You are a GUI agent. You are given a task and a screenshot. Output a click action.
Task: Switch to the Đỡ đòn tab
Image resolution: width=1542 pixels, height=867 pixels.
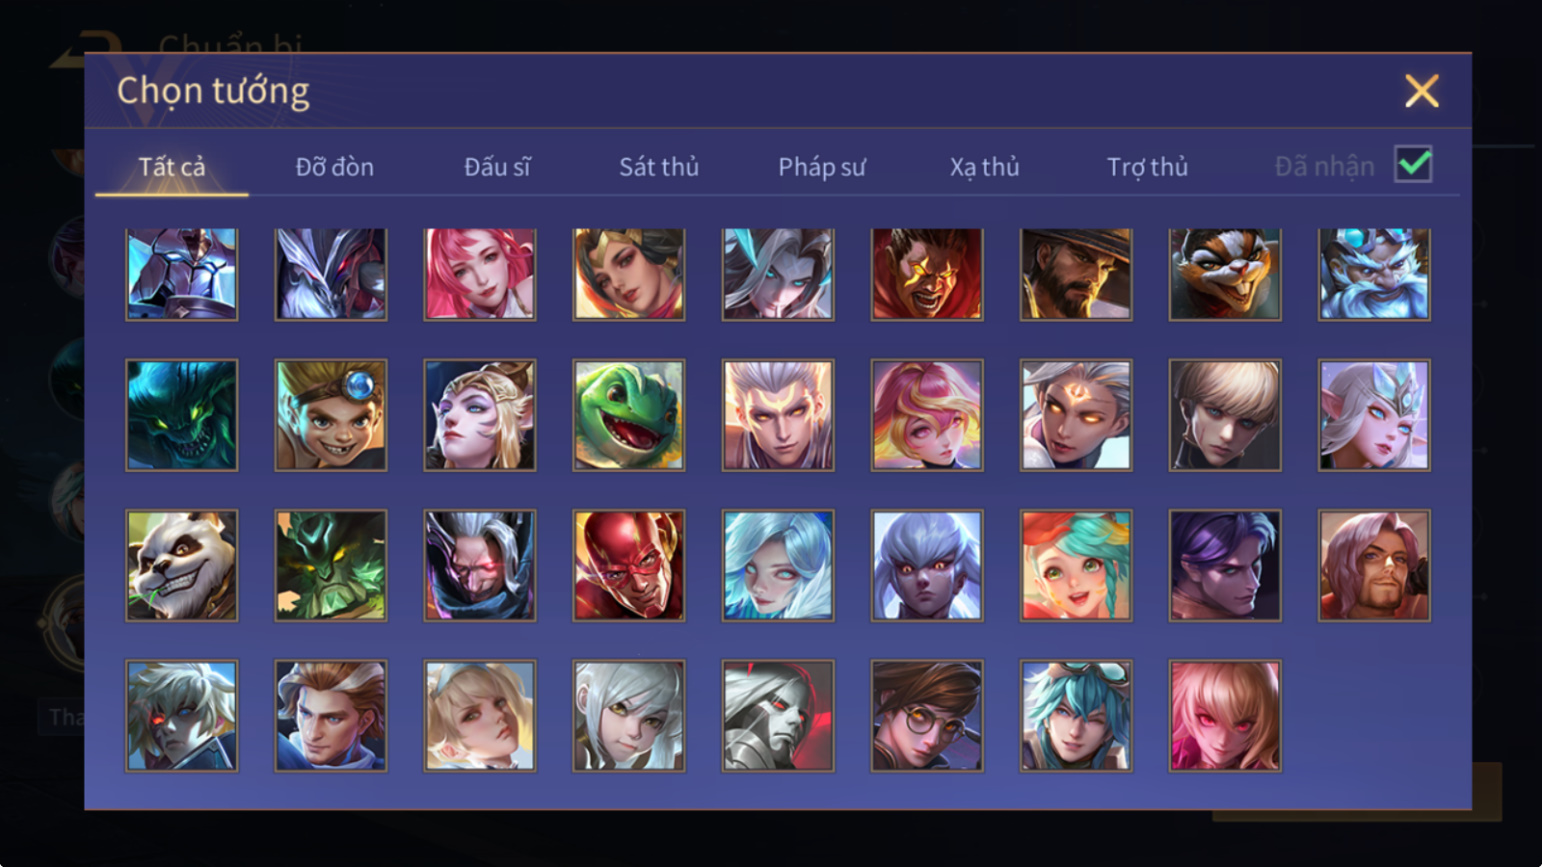[335, 167]
